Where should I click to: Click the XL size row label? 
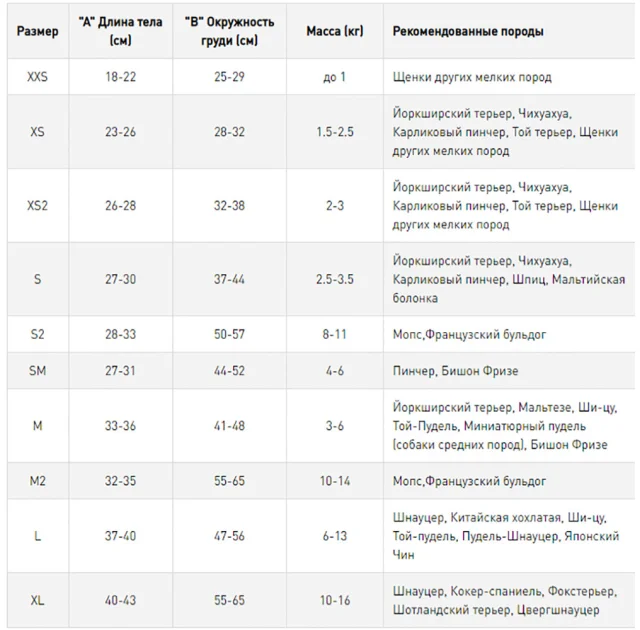pos(38,600)
